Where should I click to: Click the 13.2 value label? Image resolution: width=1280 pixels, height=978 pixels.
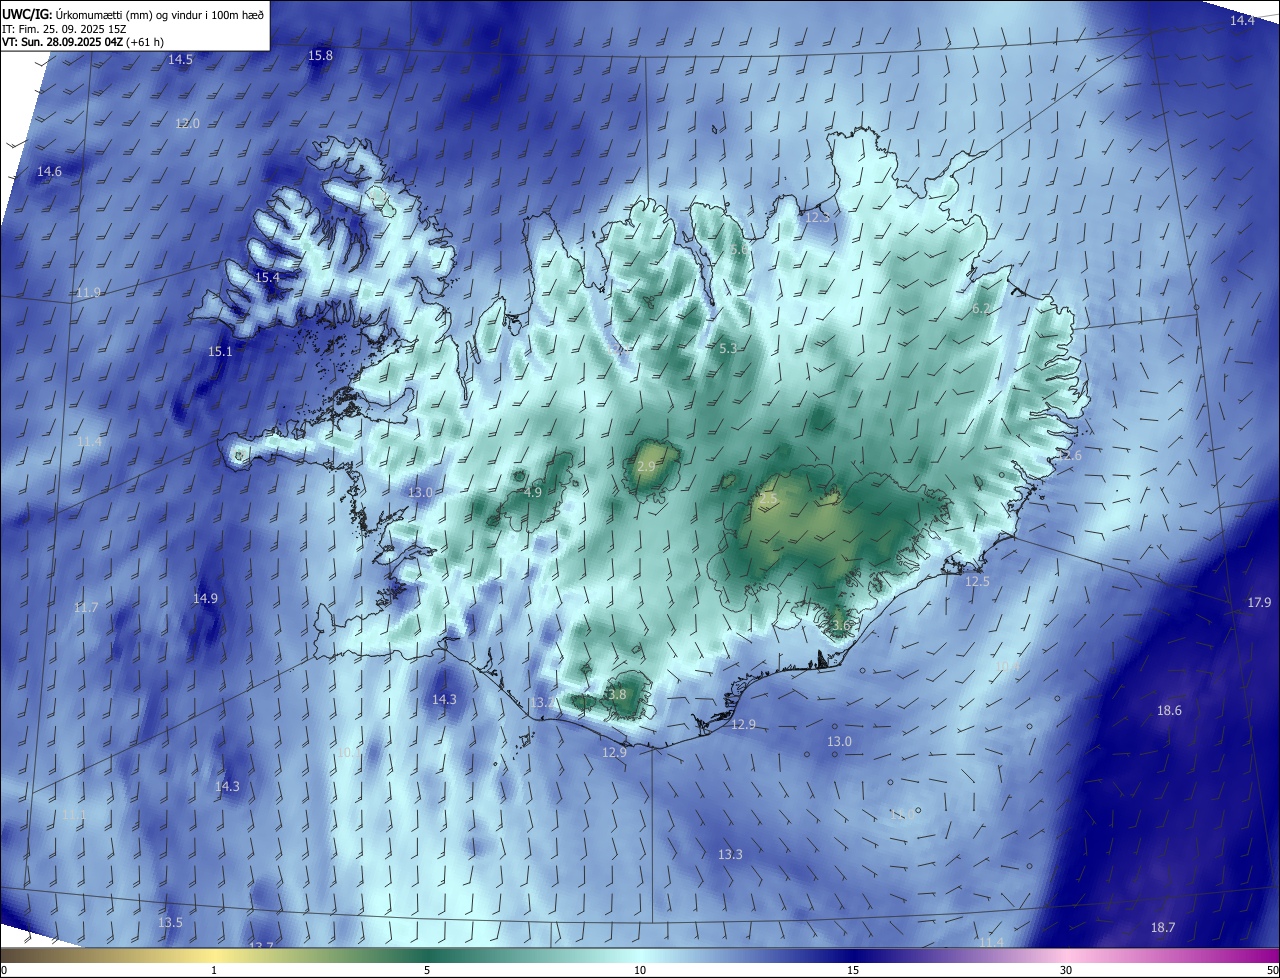tap(541, 703)
